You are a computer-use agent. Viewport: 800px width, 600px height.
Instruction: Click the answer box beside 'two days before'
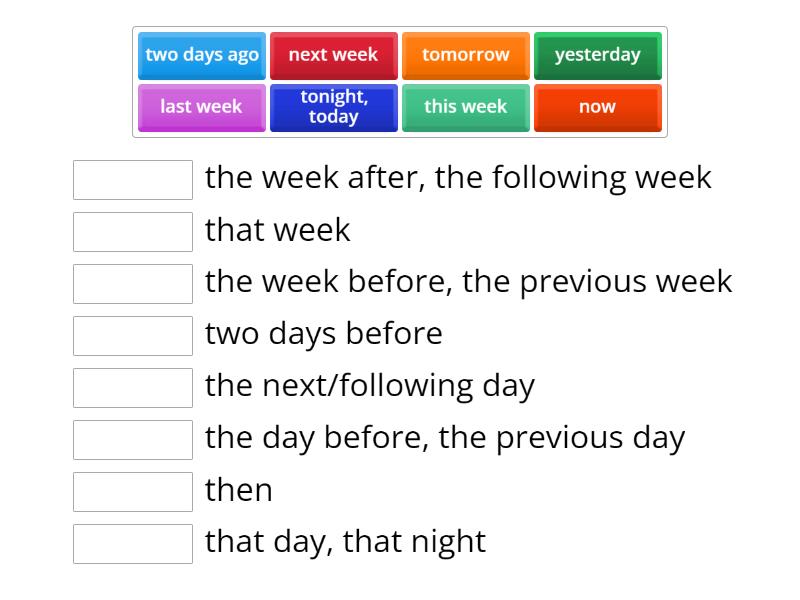(133, 336)
